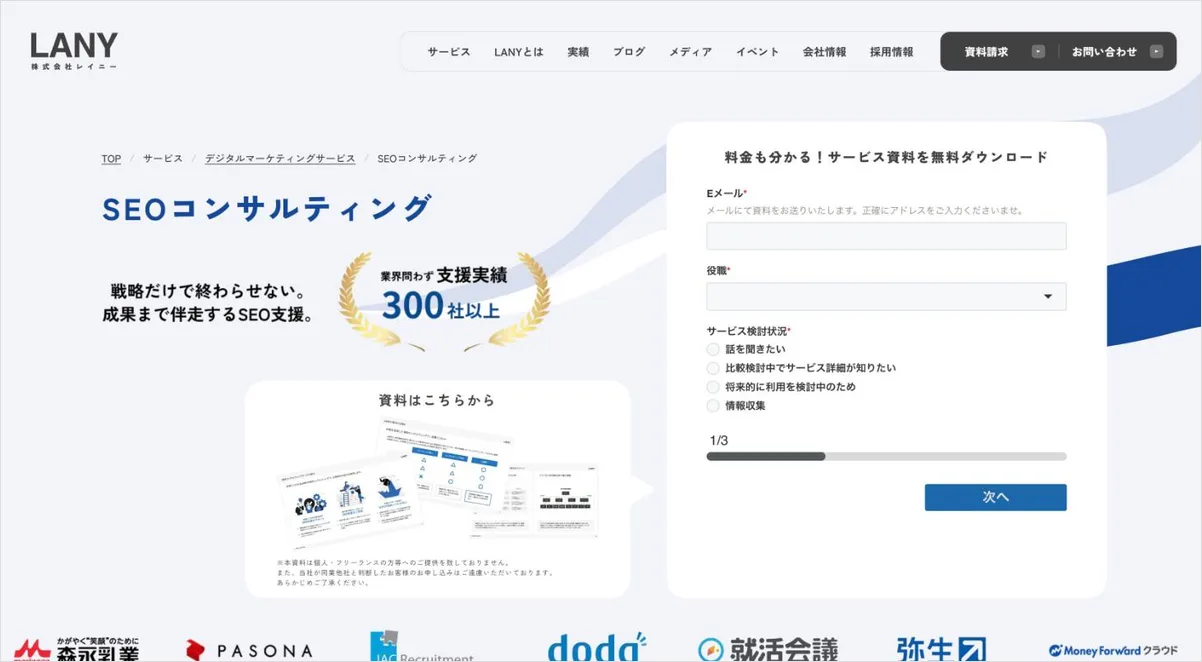Focus the Eメール input field
Viewport: 1202px width, 662px height.
point(886,236)
